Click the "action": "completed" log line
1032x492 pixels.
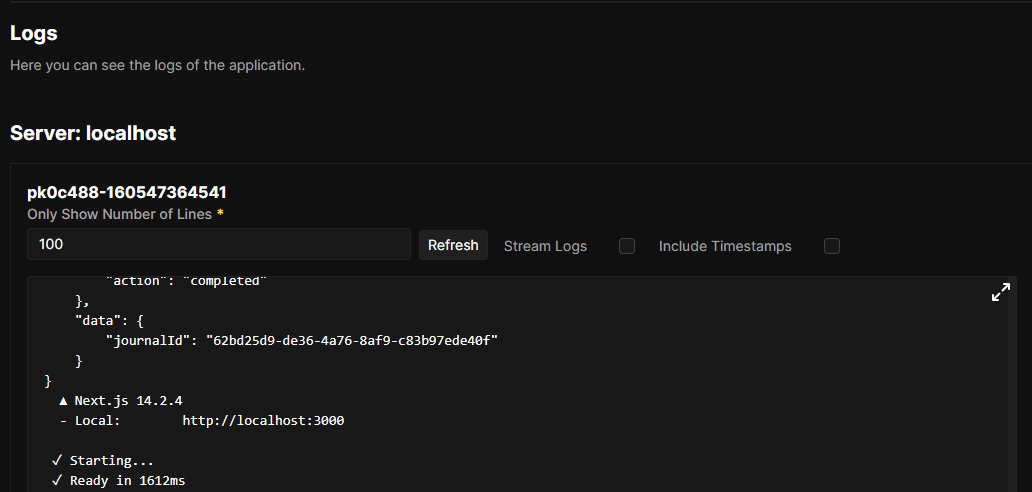tap(185, 281)
